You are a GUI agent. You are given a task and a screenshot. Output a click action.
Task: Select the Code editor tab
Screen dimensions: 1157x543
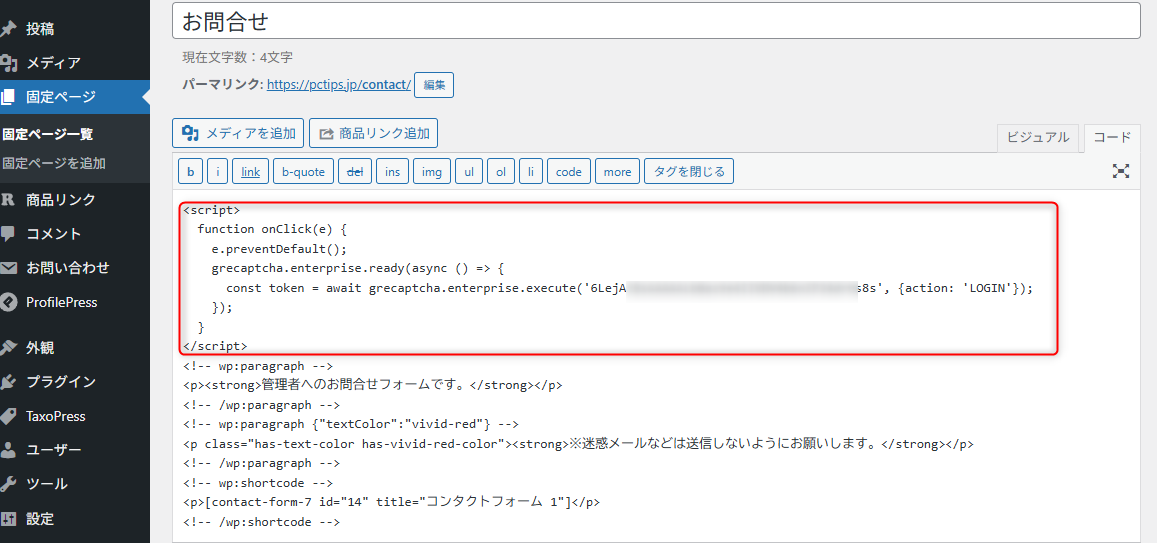coord(1111,138)
